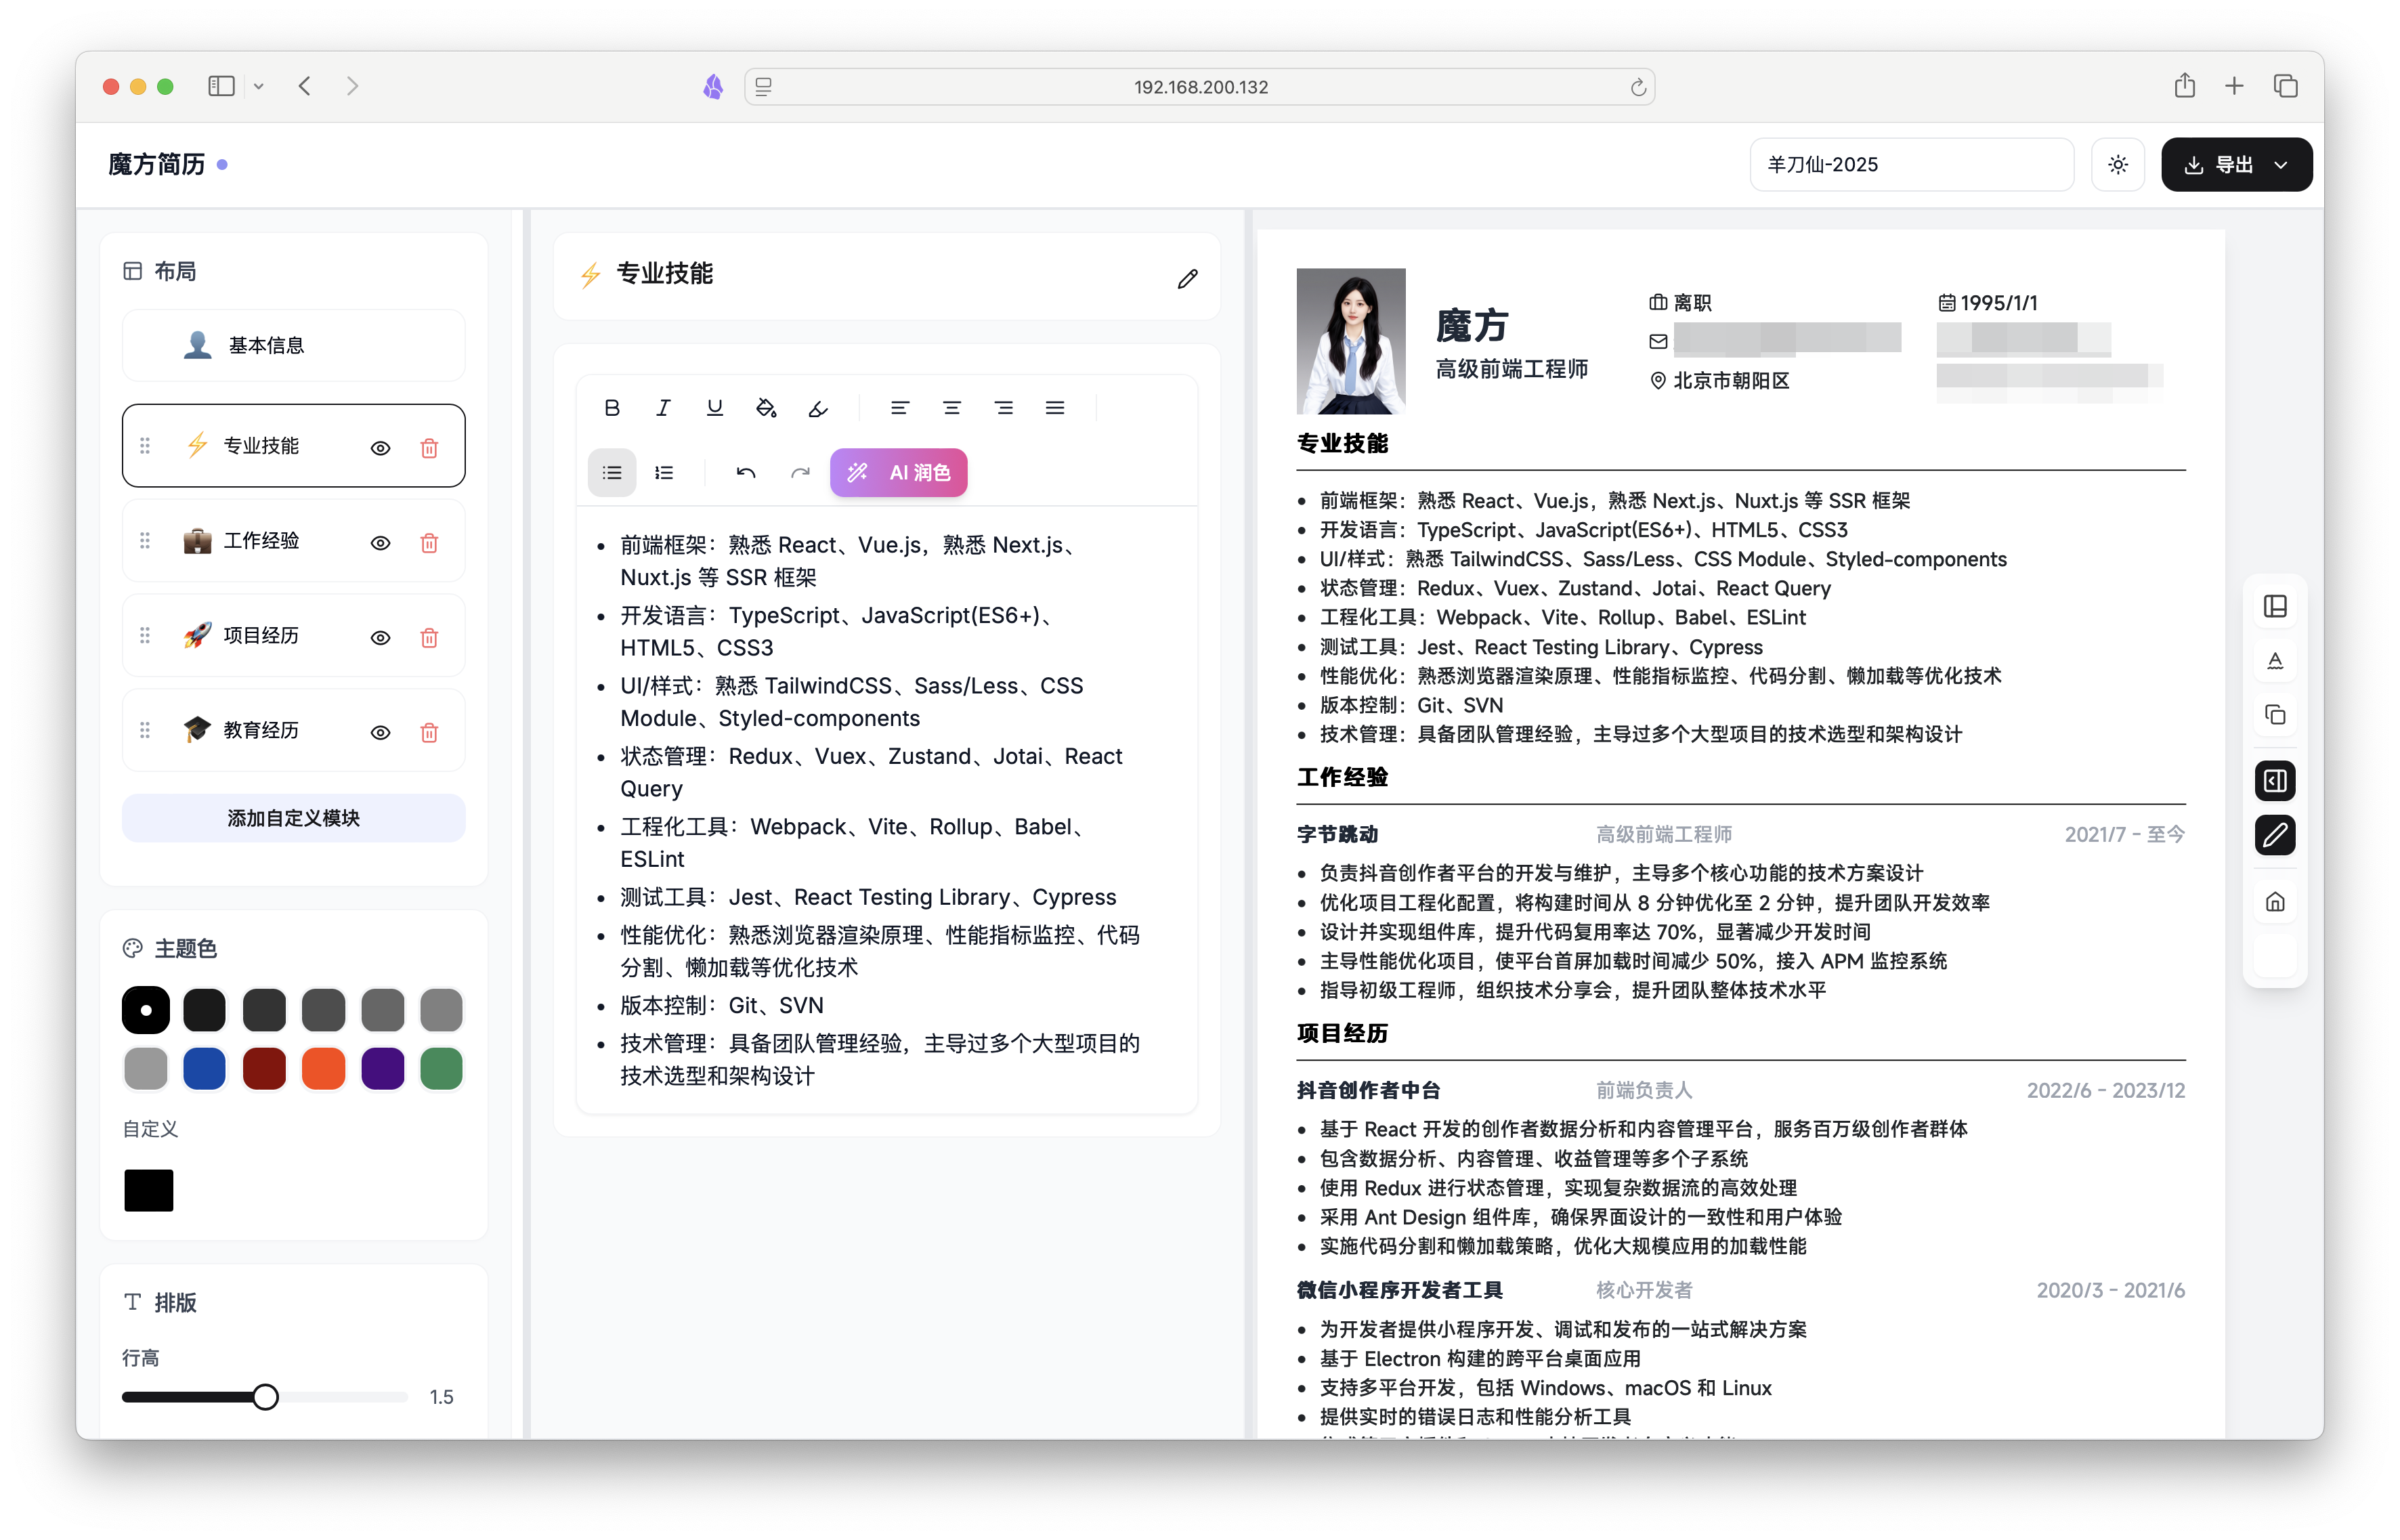Click 前端框架 bullet text in editor
The width and height of the screenshot is (2400, 1540).
click(x=847, y=561)
